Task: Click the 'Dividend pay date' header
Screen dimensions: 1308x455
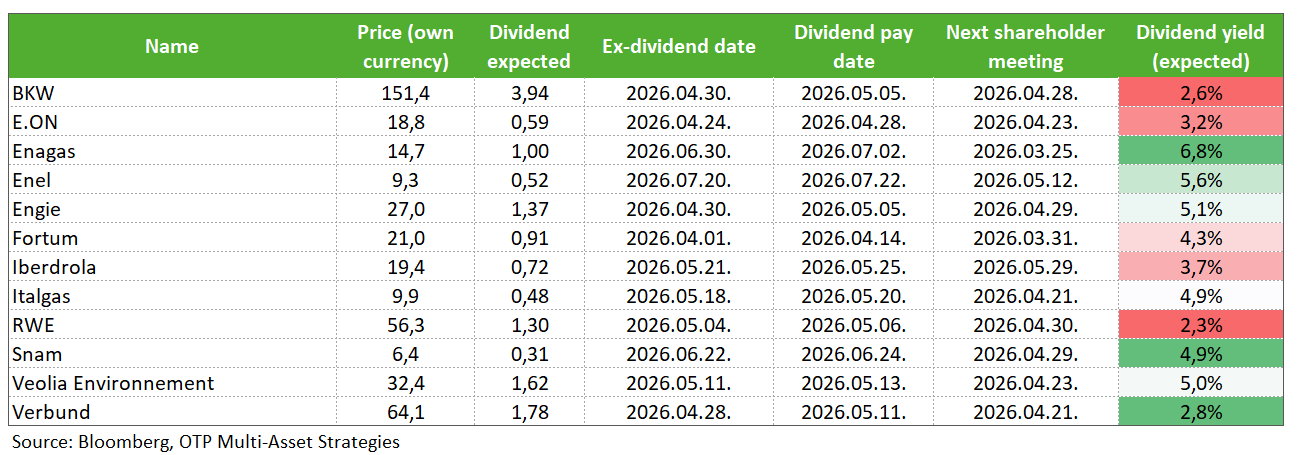Action: [x=853, y=46]
